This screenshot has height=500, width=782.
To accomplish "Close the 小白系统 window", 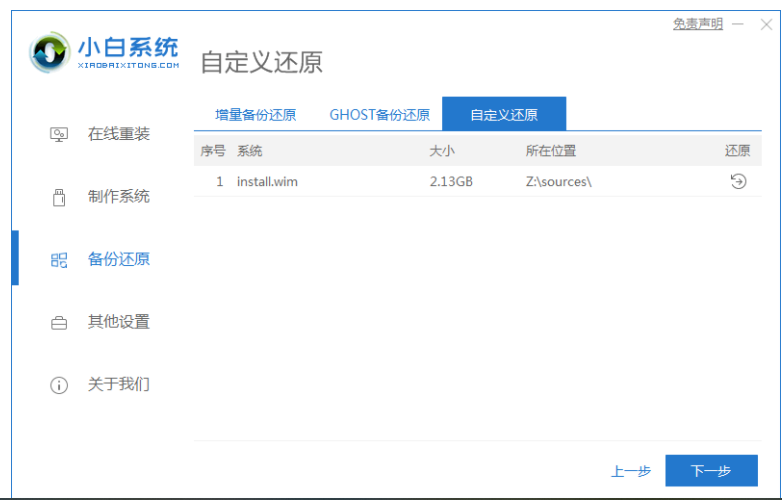I will point(766,25).
